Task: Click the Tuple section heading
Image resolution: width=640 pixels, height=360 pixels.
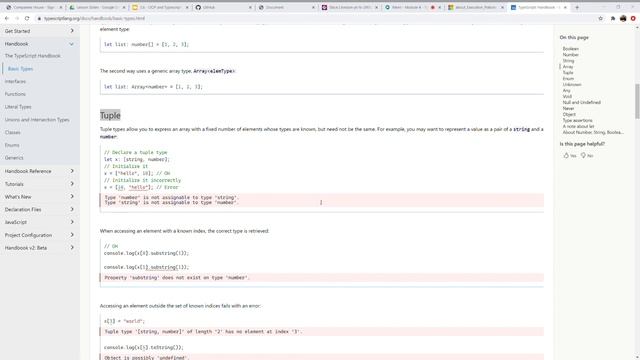Action: pos(110,116)
